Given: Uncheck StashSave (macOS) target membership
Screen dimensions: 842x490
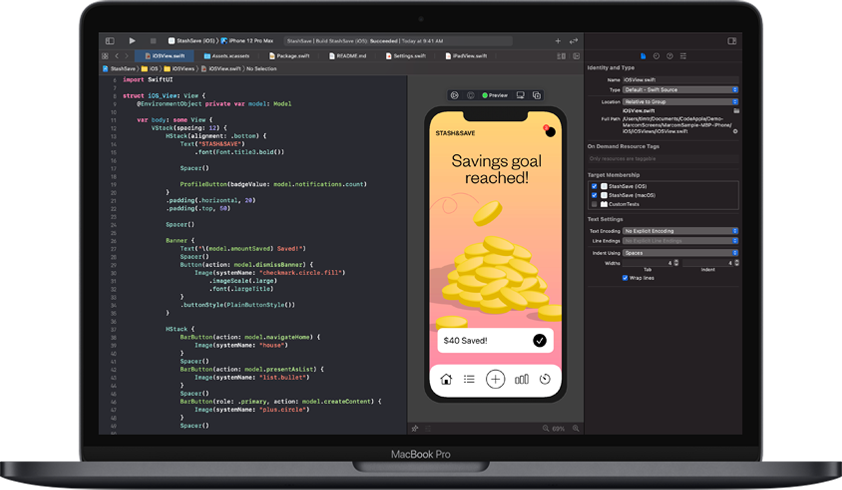Looking at the screenshot, I should coord(594,195).
